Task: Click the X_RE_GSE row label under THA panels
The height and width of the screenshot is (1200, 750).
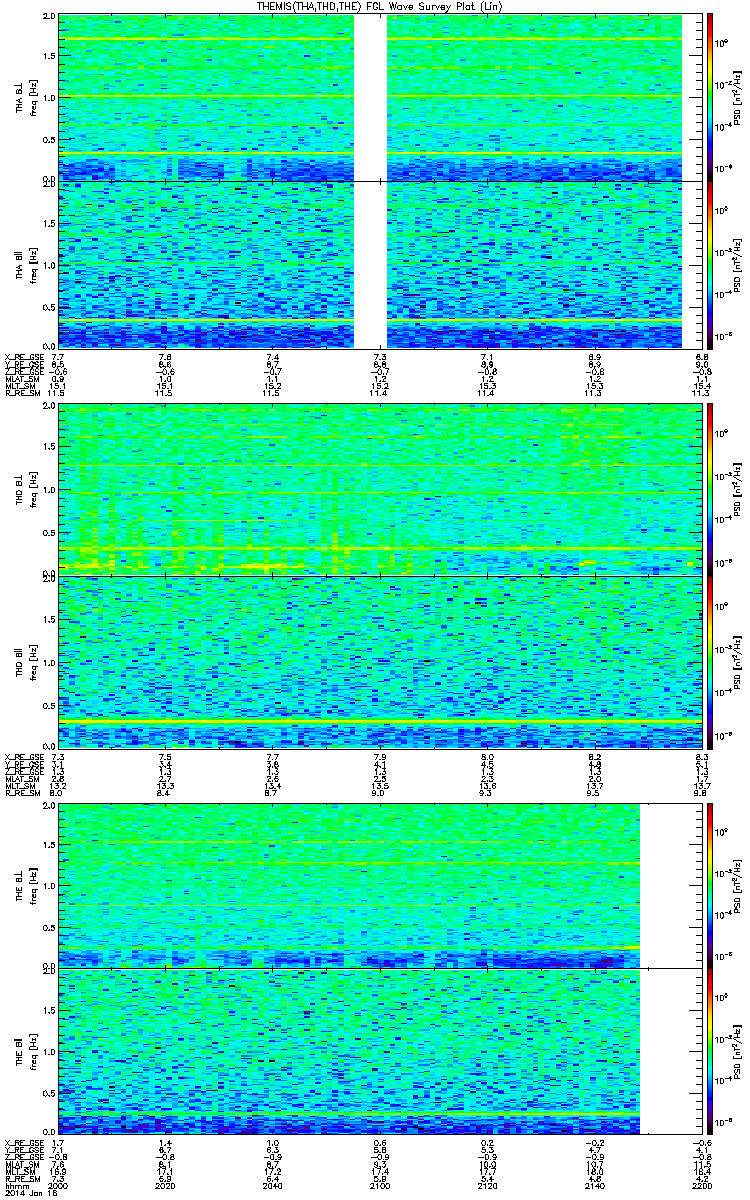Action: 22,356
